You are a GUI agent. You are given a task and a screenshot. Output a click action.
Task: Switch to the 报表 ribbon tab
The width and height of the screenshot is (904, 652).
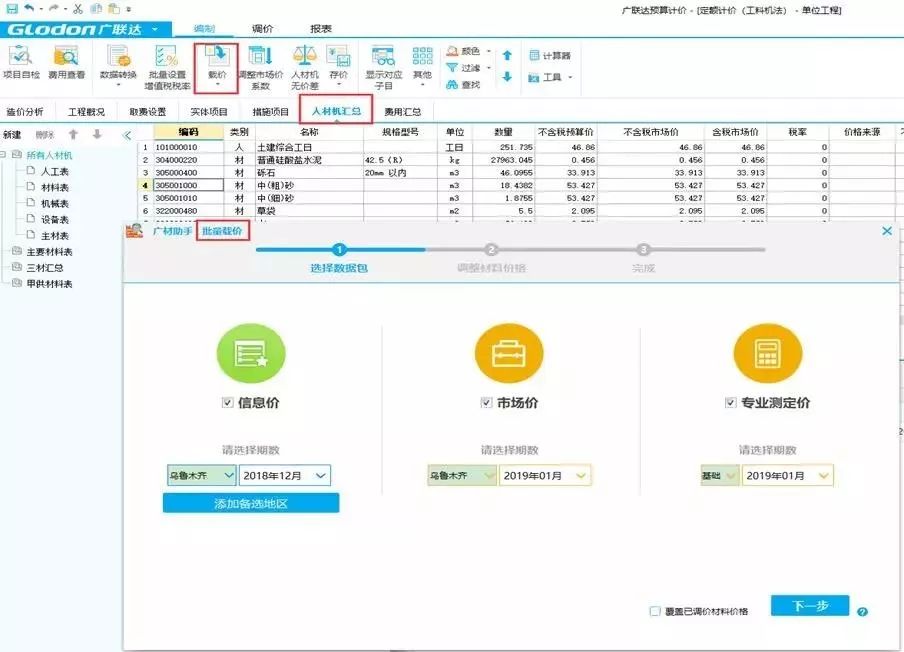tap(321, 29)
